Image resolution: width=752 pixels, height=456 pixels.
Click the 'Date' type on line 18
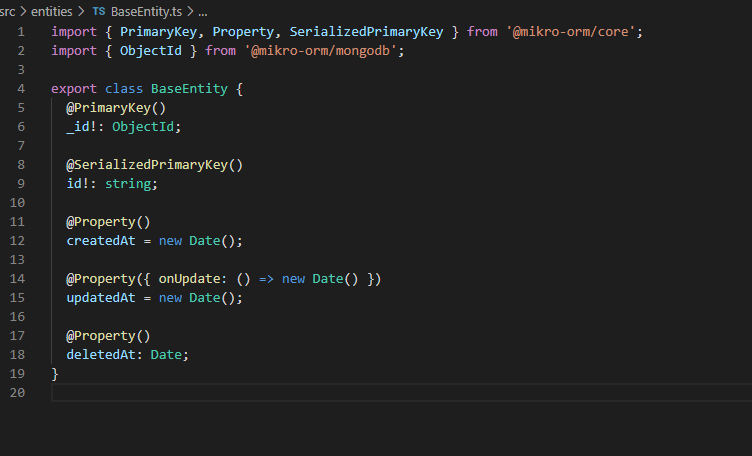pyautogui.click(x=166, y=355)
